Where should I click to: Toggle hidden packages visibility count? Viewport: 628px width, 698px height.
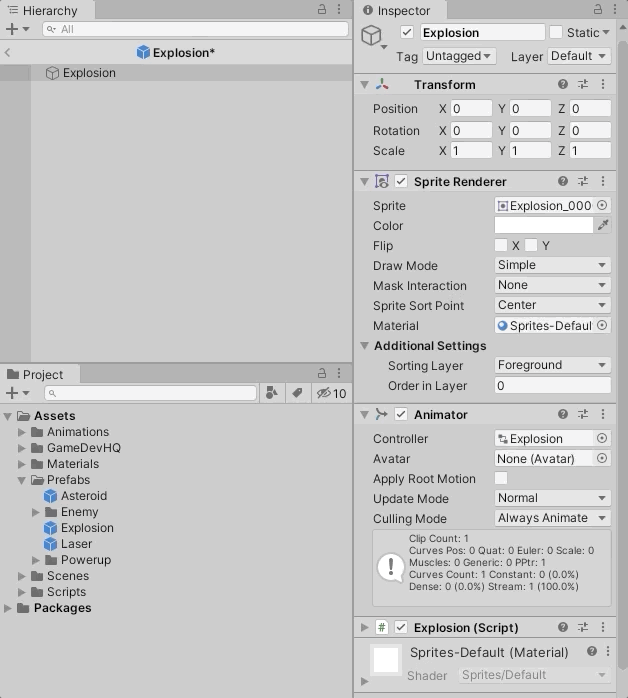331,393
